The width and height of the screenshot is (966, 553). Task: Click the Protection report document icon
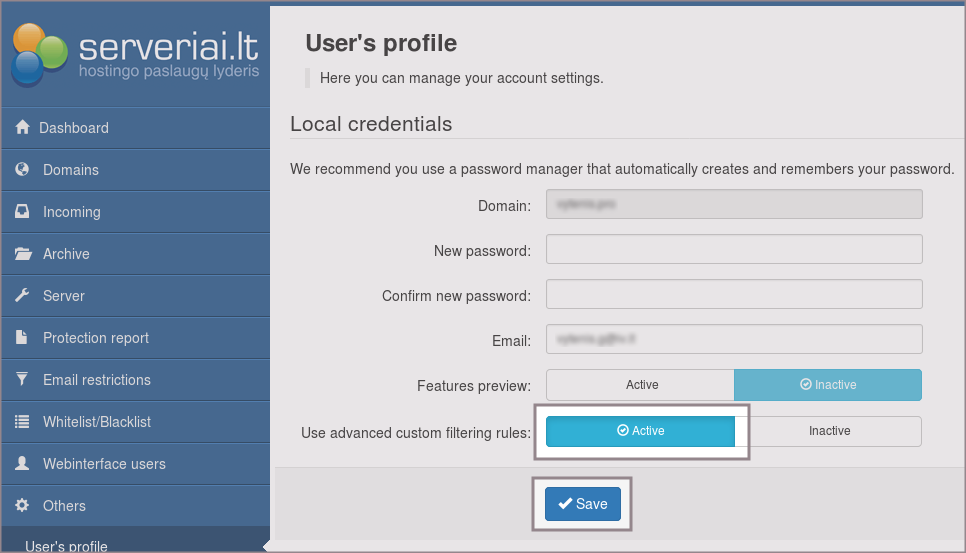click(22, 338)
